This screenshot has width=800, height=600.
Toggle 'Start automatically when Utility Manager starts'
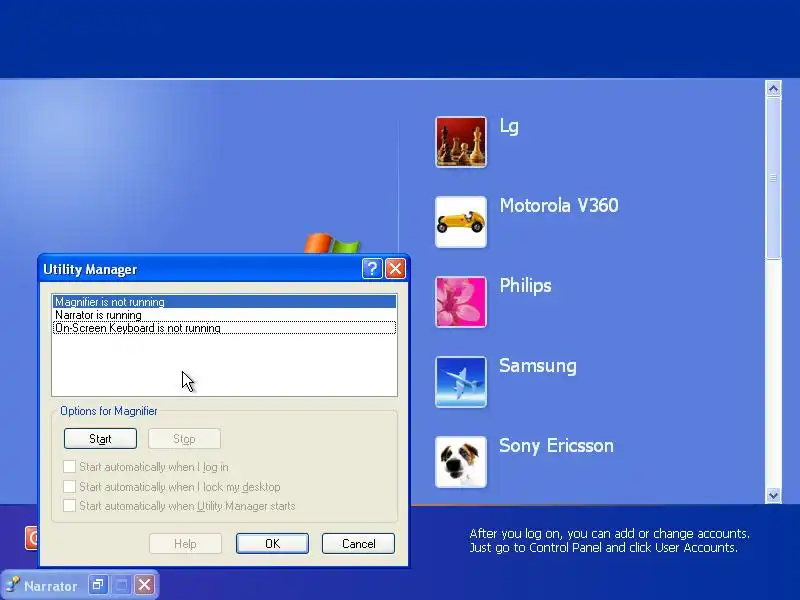69,506
